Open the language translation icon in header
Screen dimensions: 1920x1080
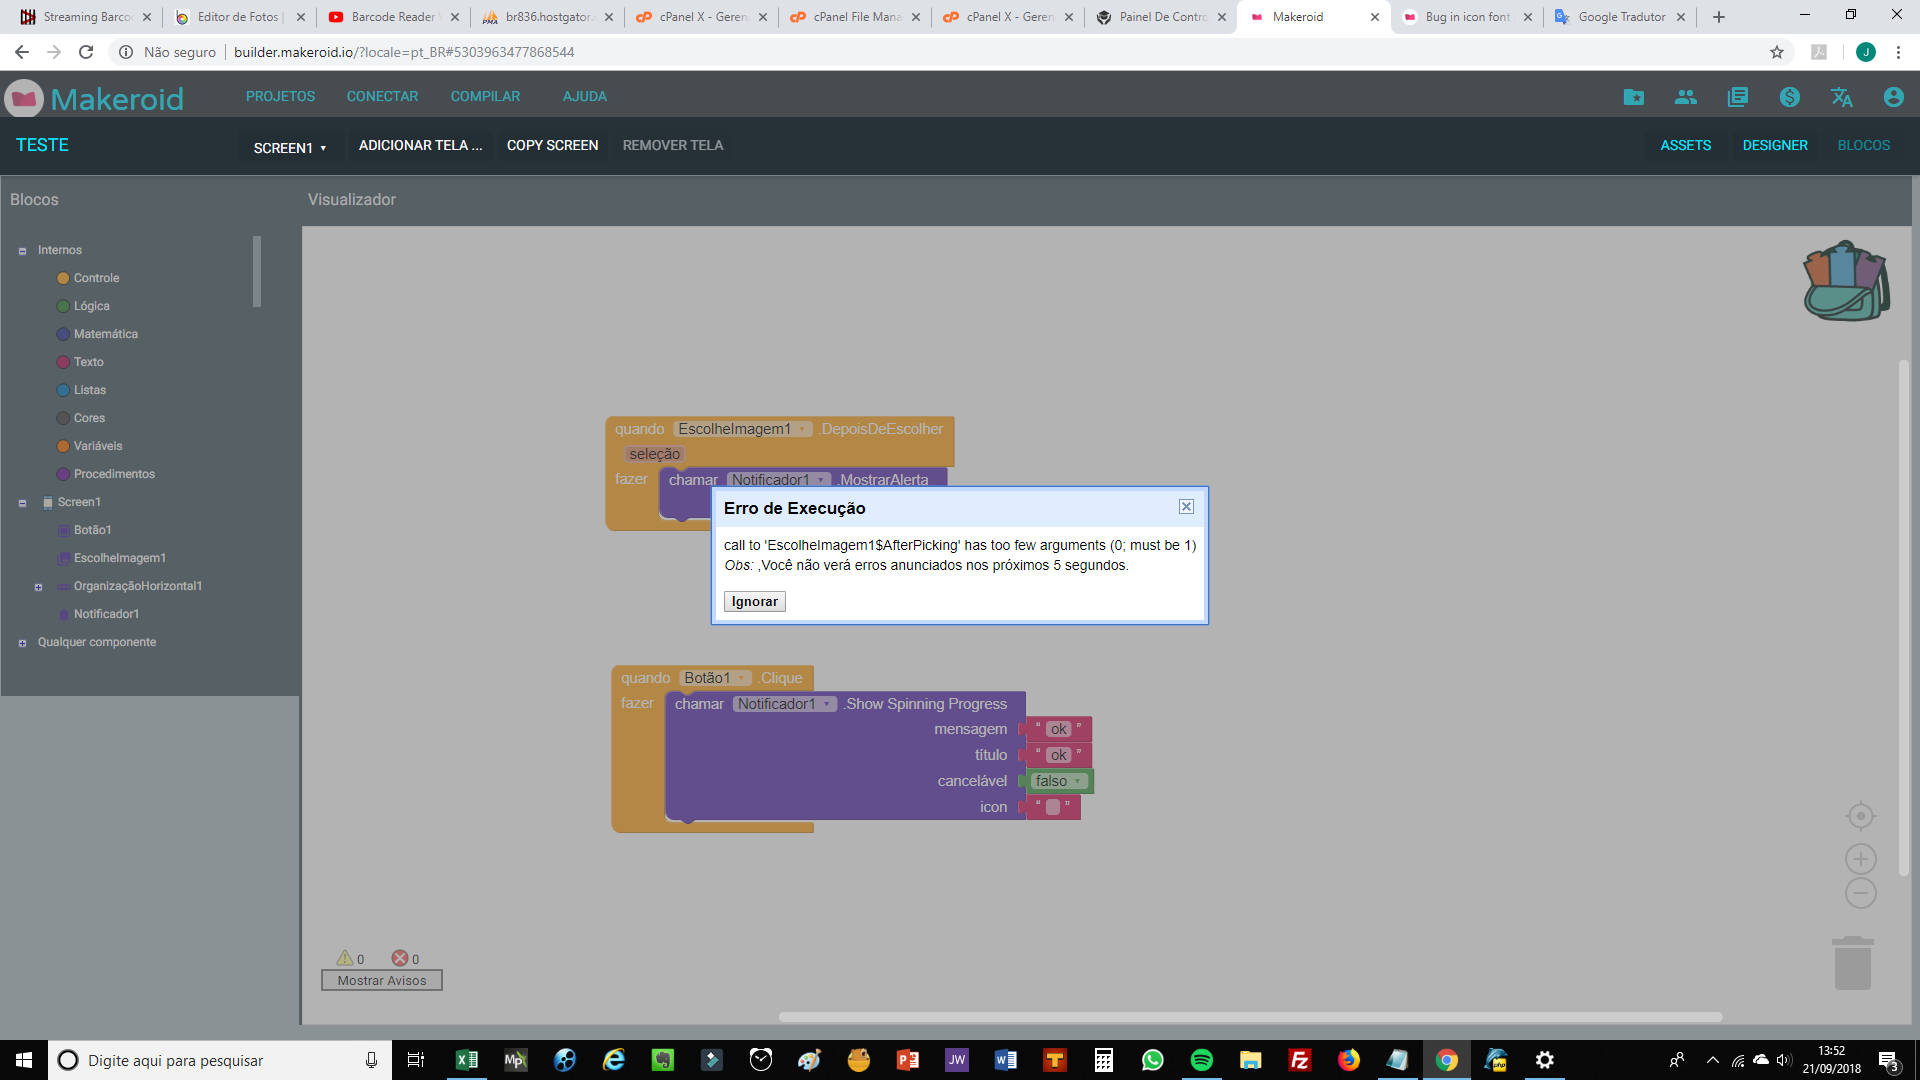1841,97
